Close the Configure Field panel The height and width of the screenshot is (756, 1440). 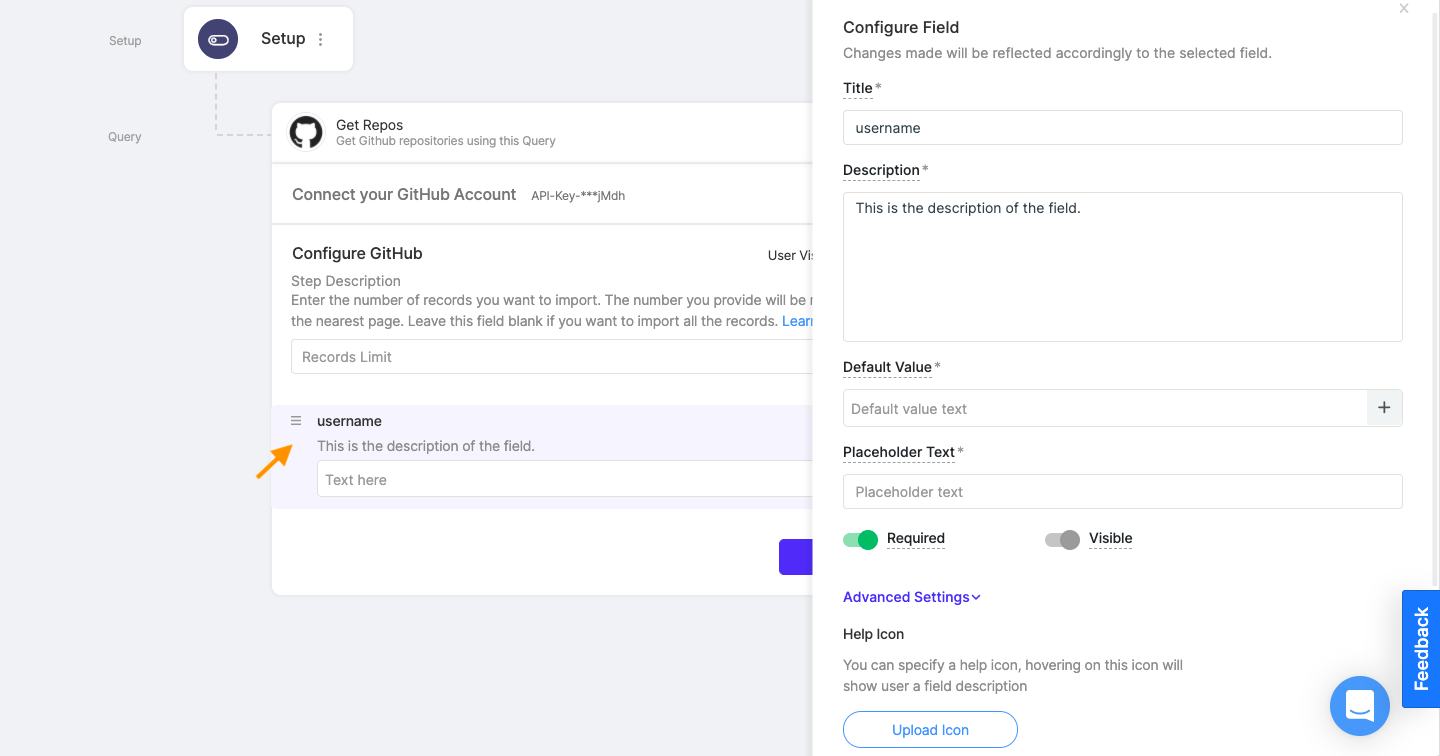click(1404, 8)
